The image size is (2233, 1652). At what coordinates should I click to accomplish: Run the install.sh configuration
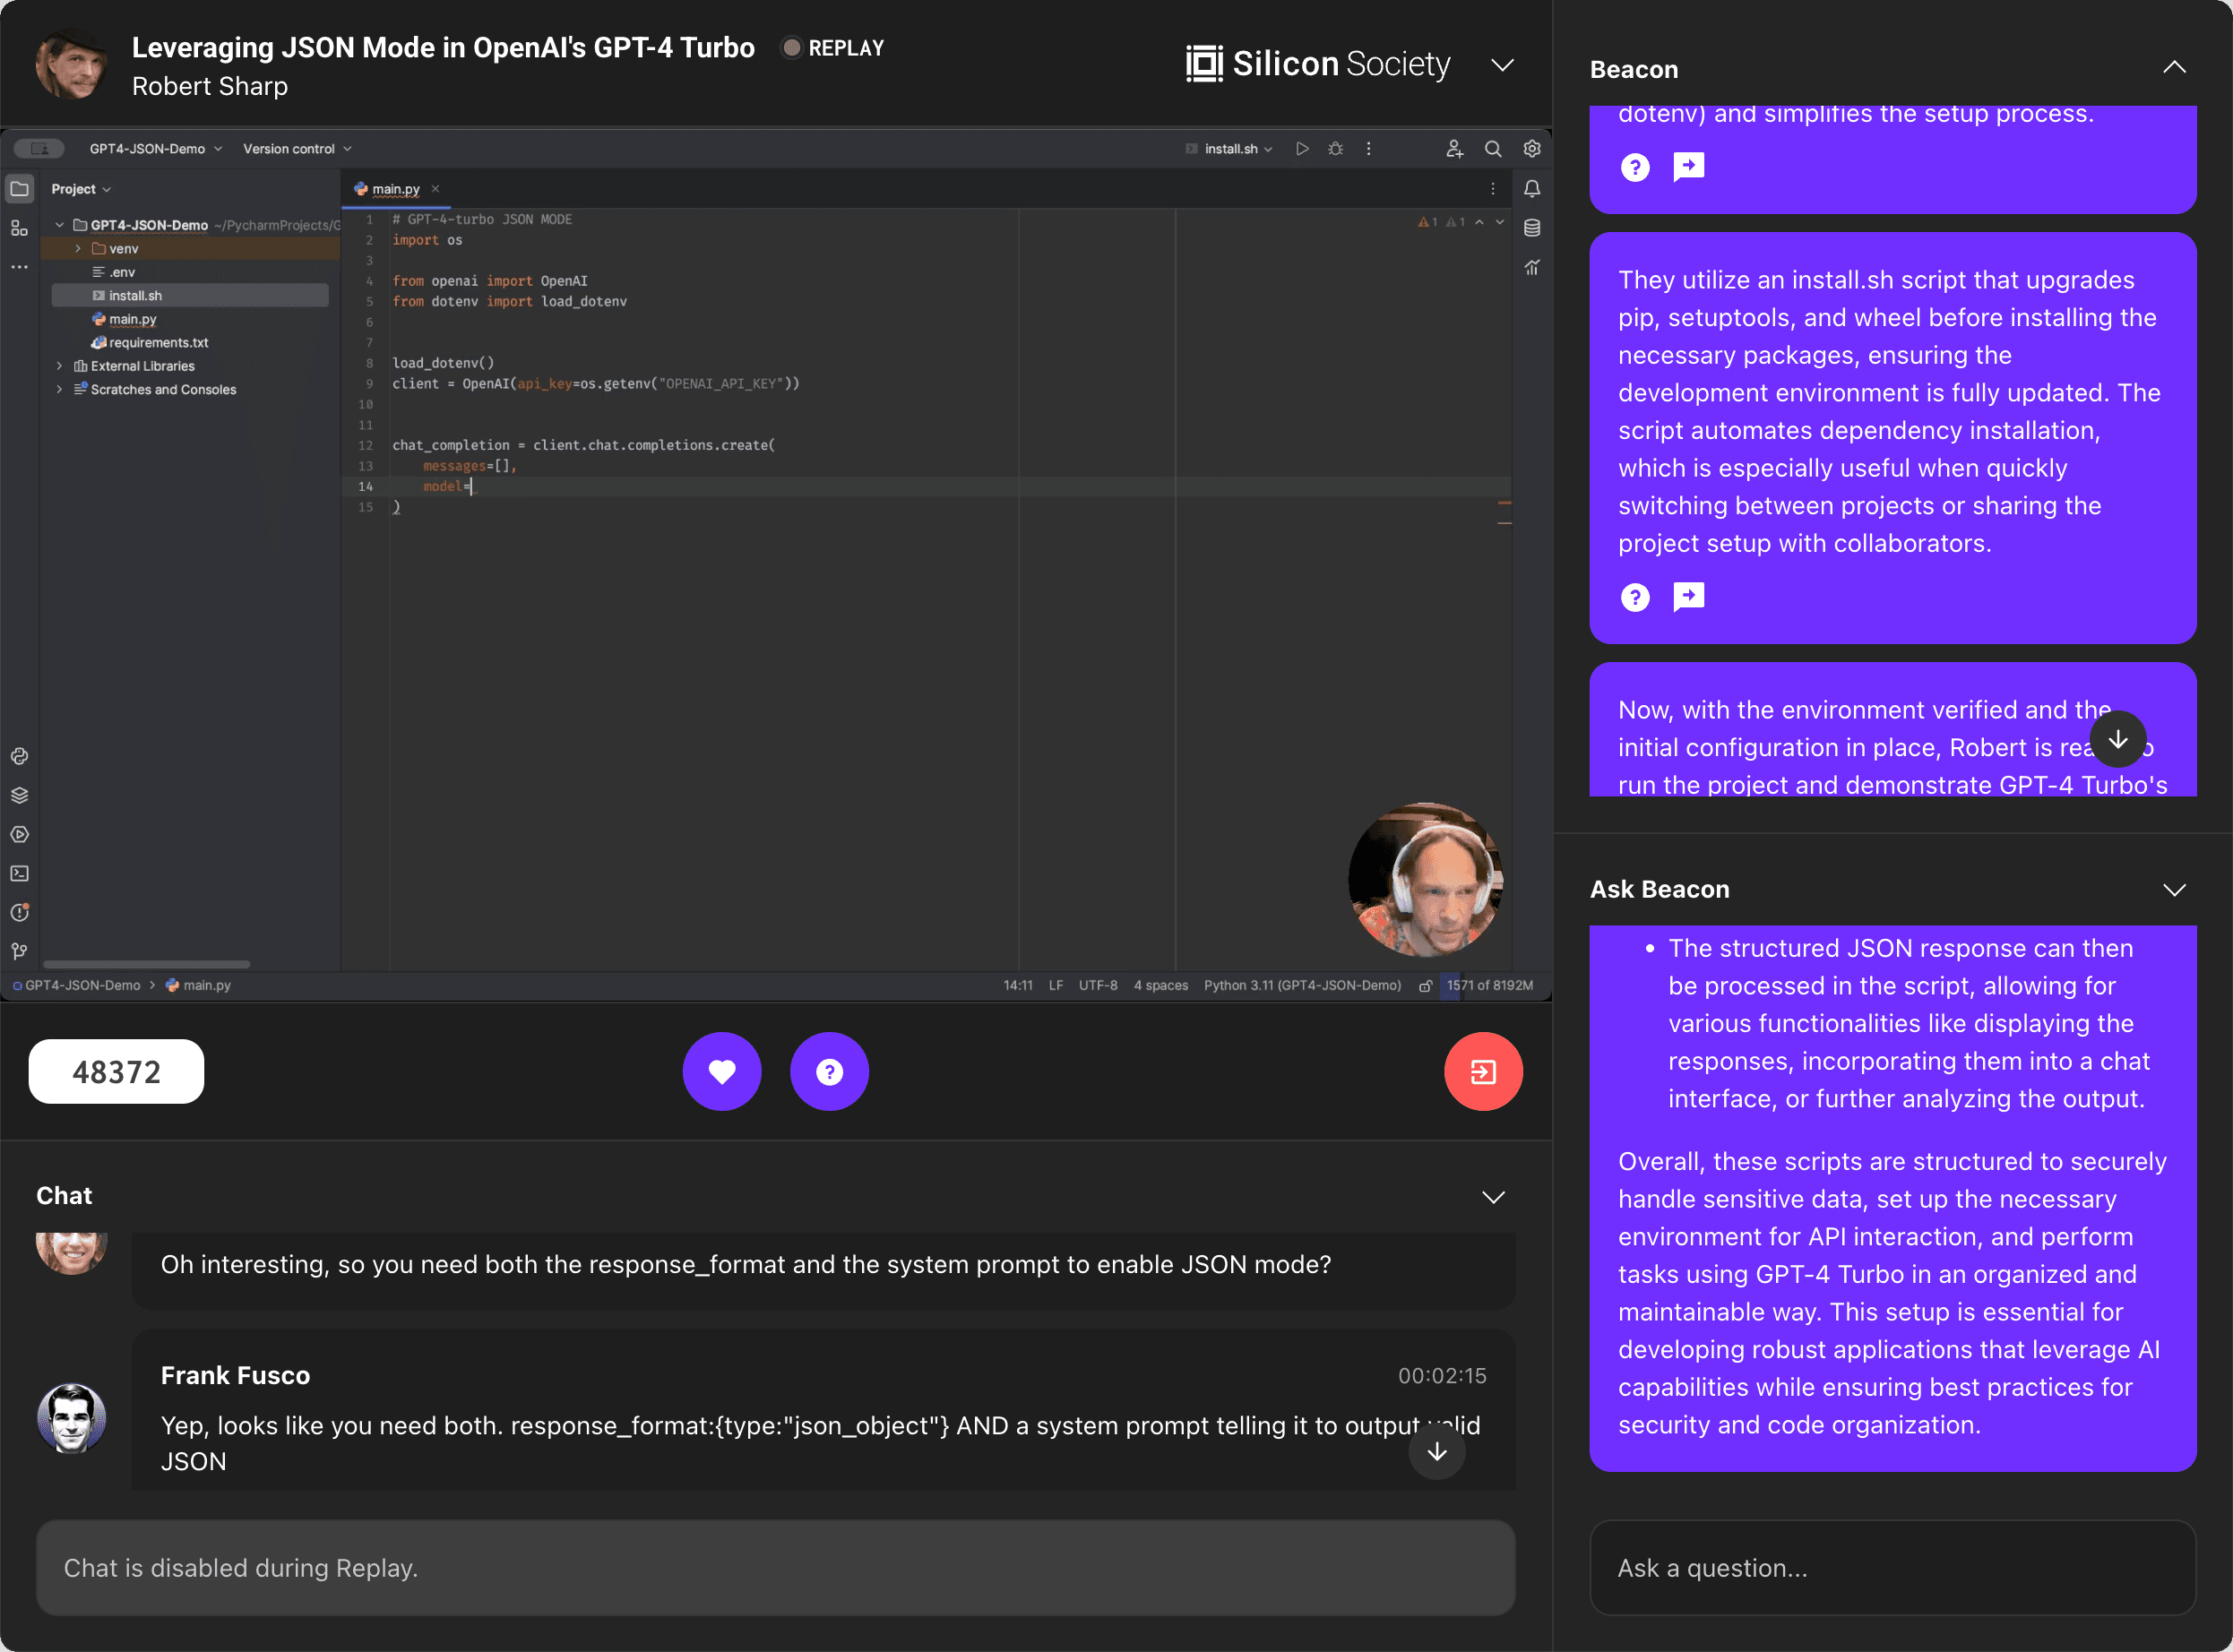coord(1303,148)
